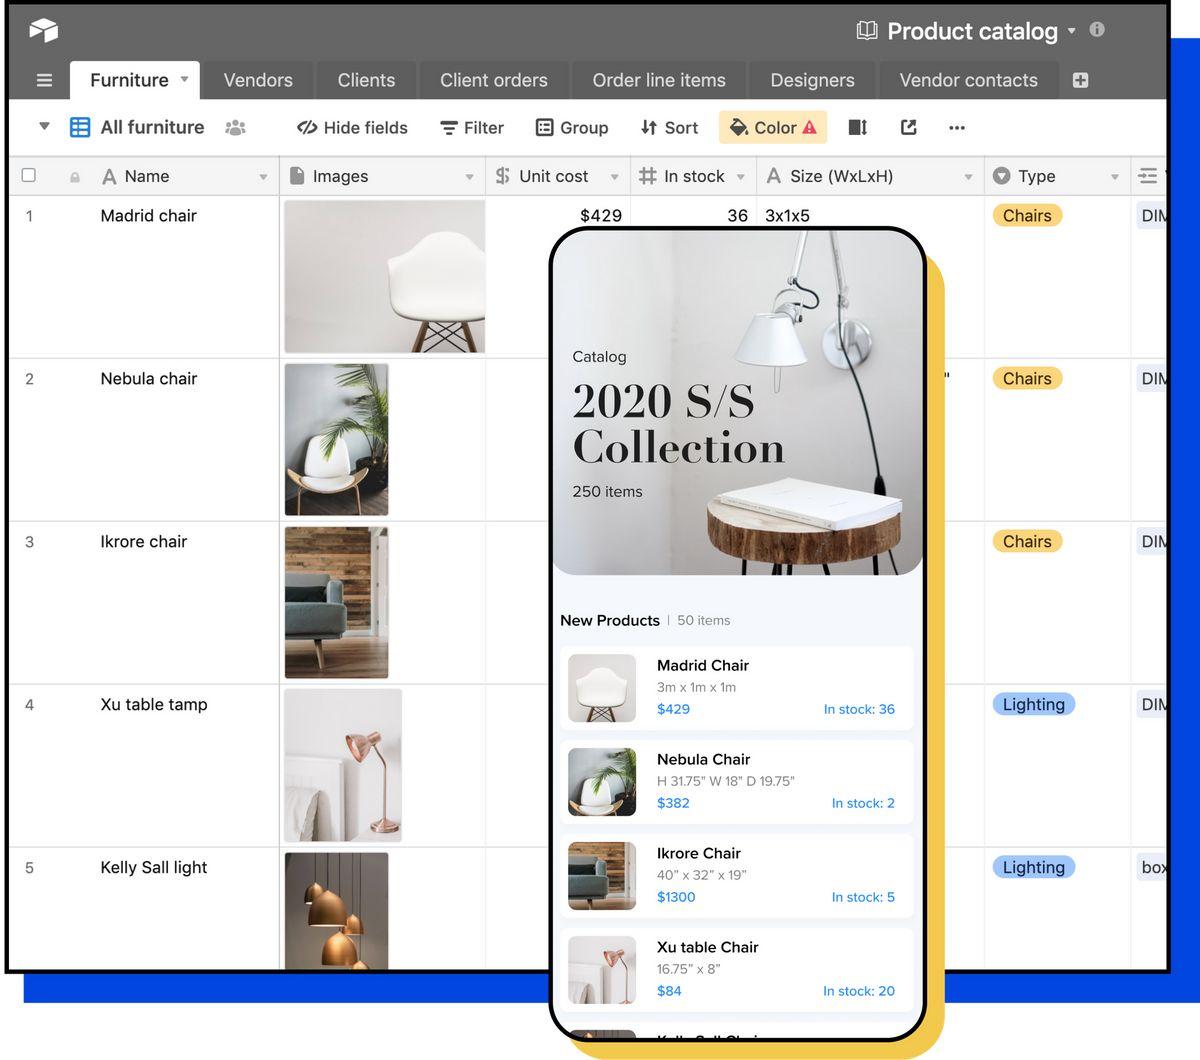
Task: Open the more options ellipsis
Action: click(x=957, y=127)
